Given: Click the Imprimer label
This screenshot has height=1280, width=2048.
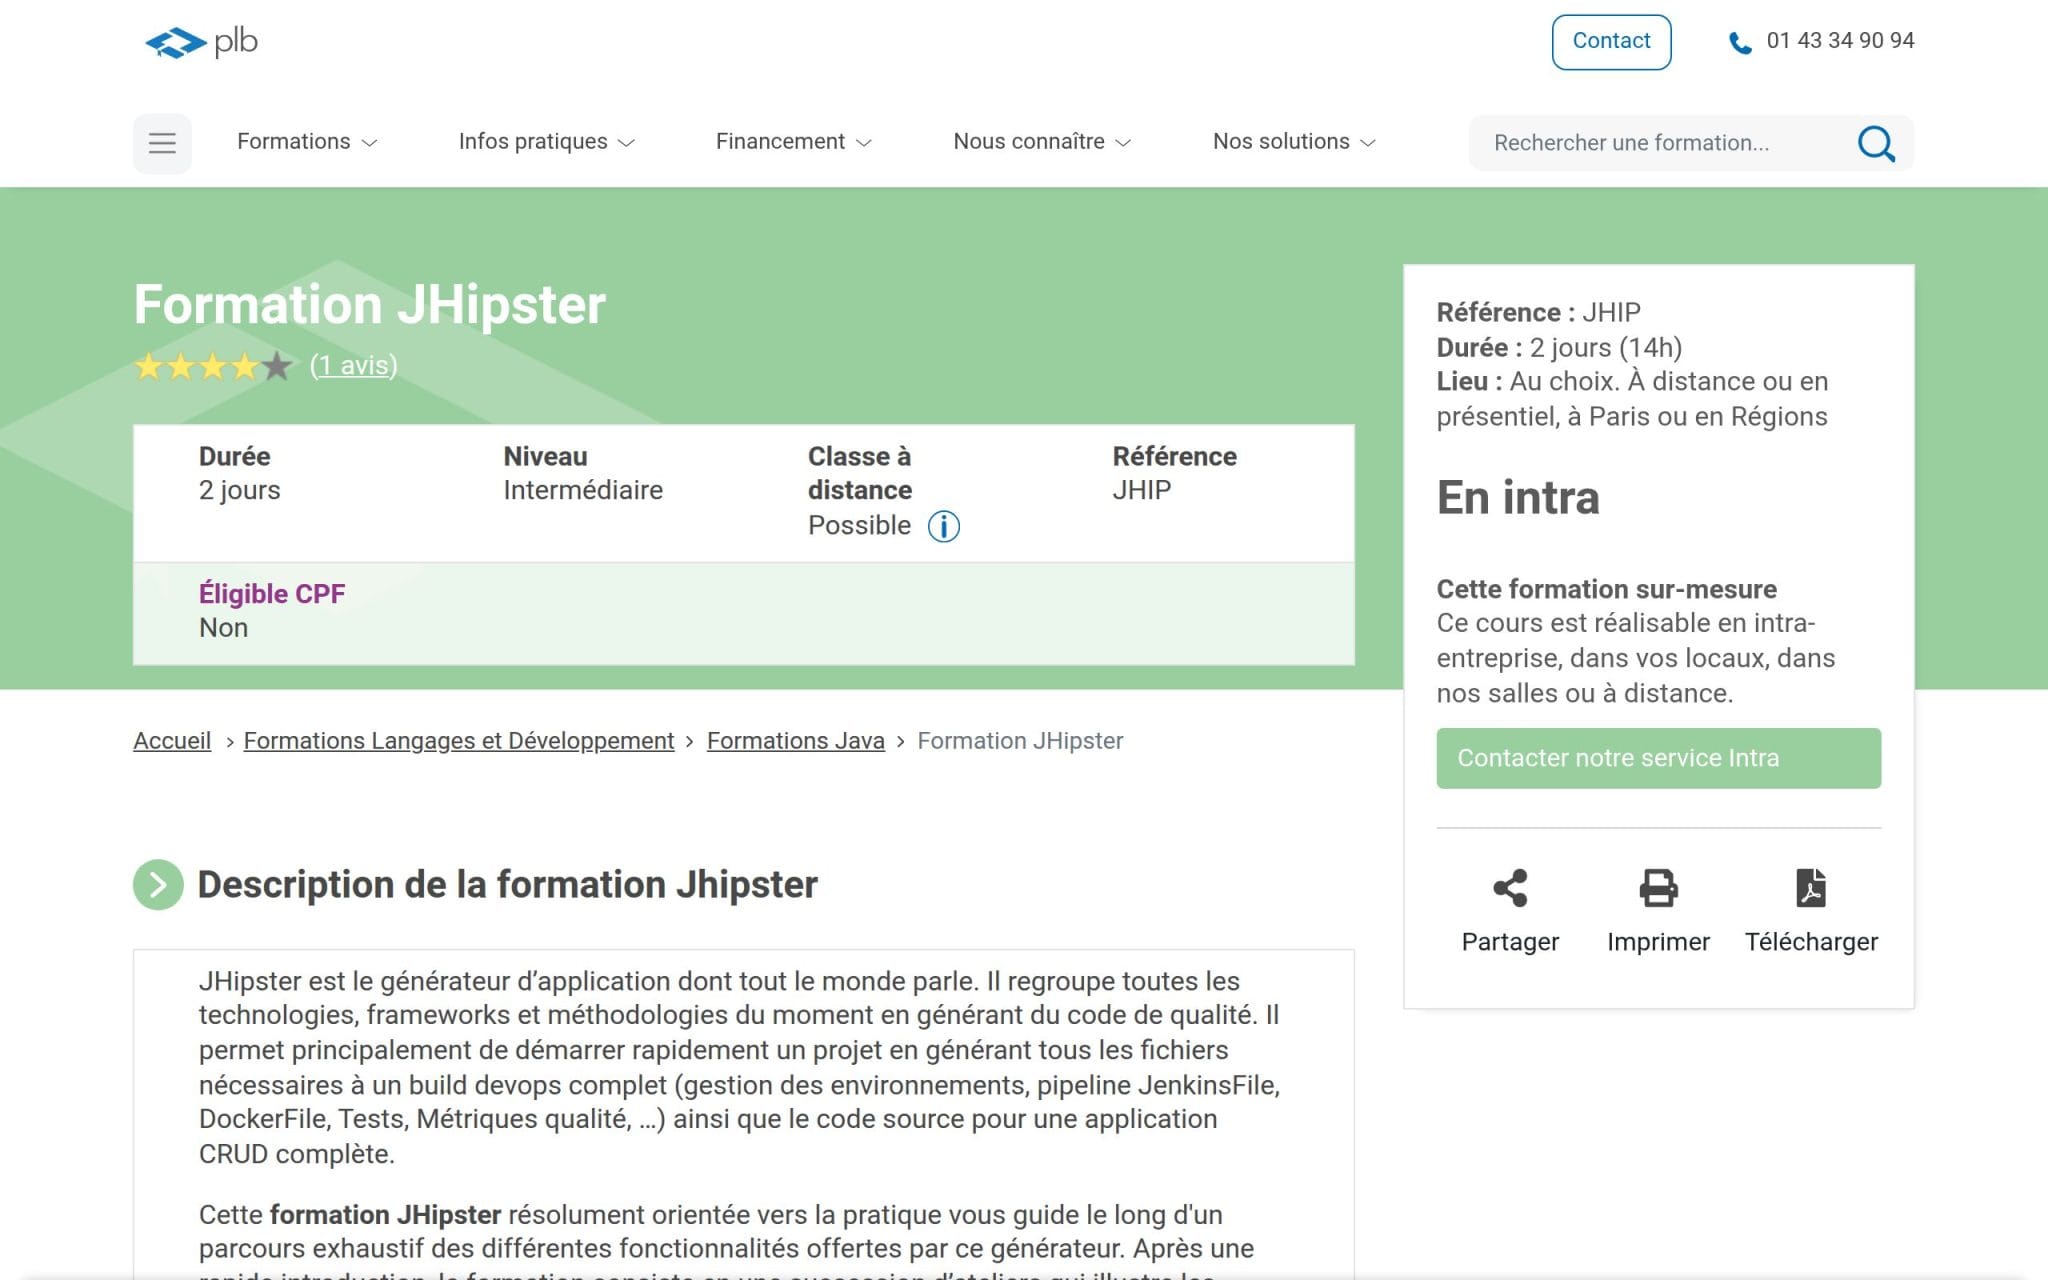Looking at the screenshot, I should point(1658,942).
